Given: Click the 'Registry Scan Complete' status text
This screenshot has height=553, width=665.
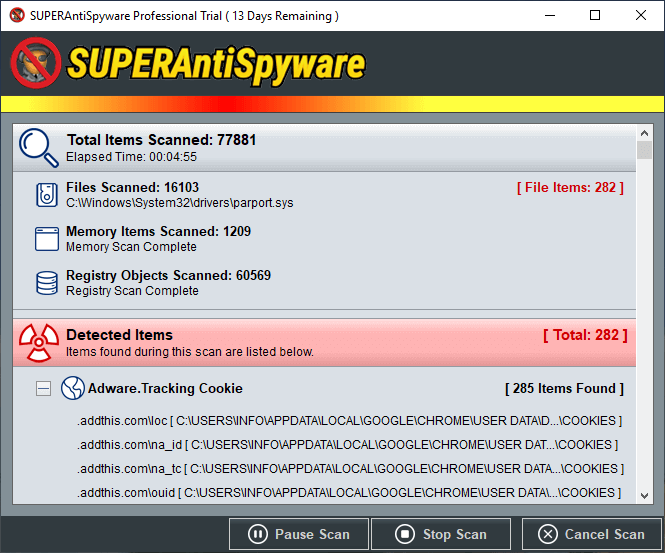Looking at the screenshot, I should tap(132, 291).
